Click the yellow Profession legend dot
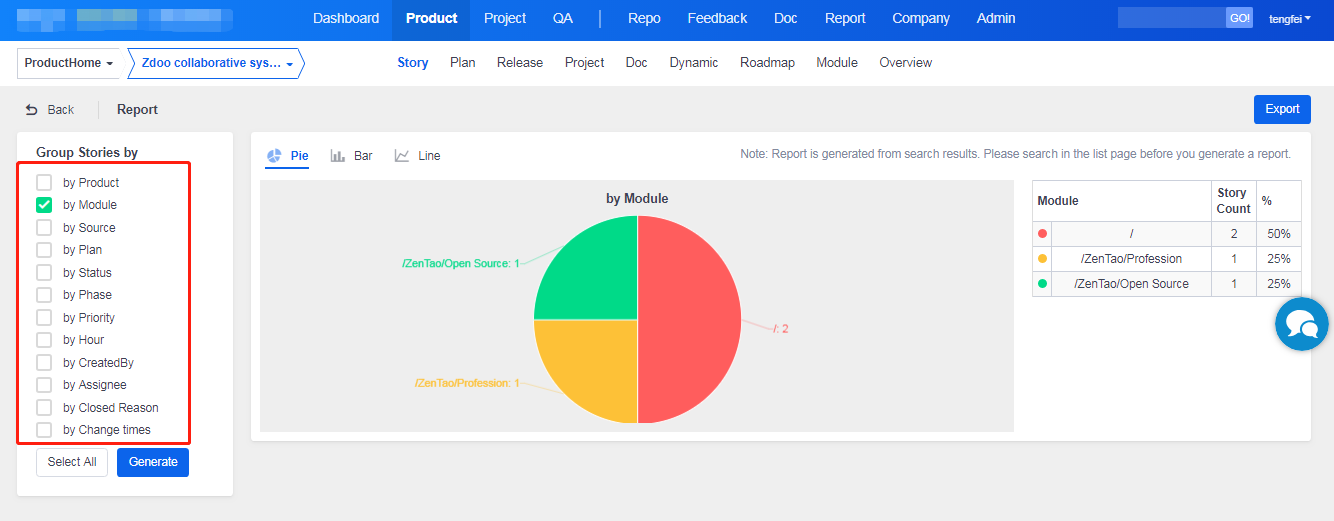The height and width of the screenshot is (521, 1334). (1042, 259)
